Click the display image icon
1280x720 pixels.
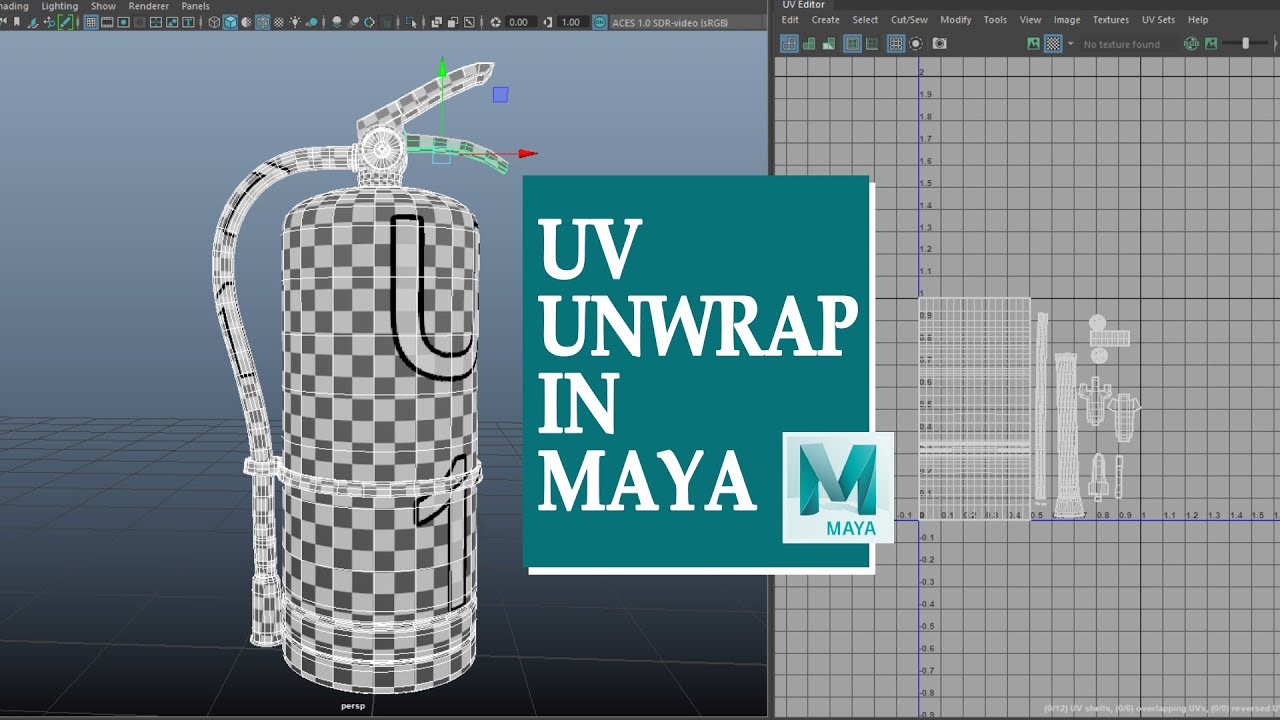click(1033, 43)
